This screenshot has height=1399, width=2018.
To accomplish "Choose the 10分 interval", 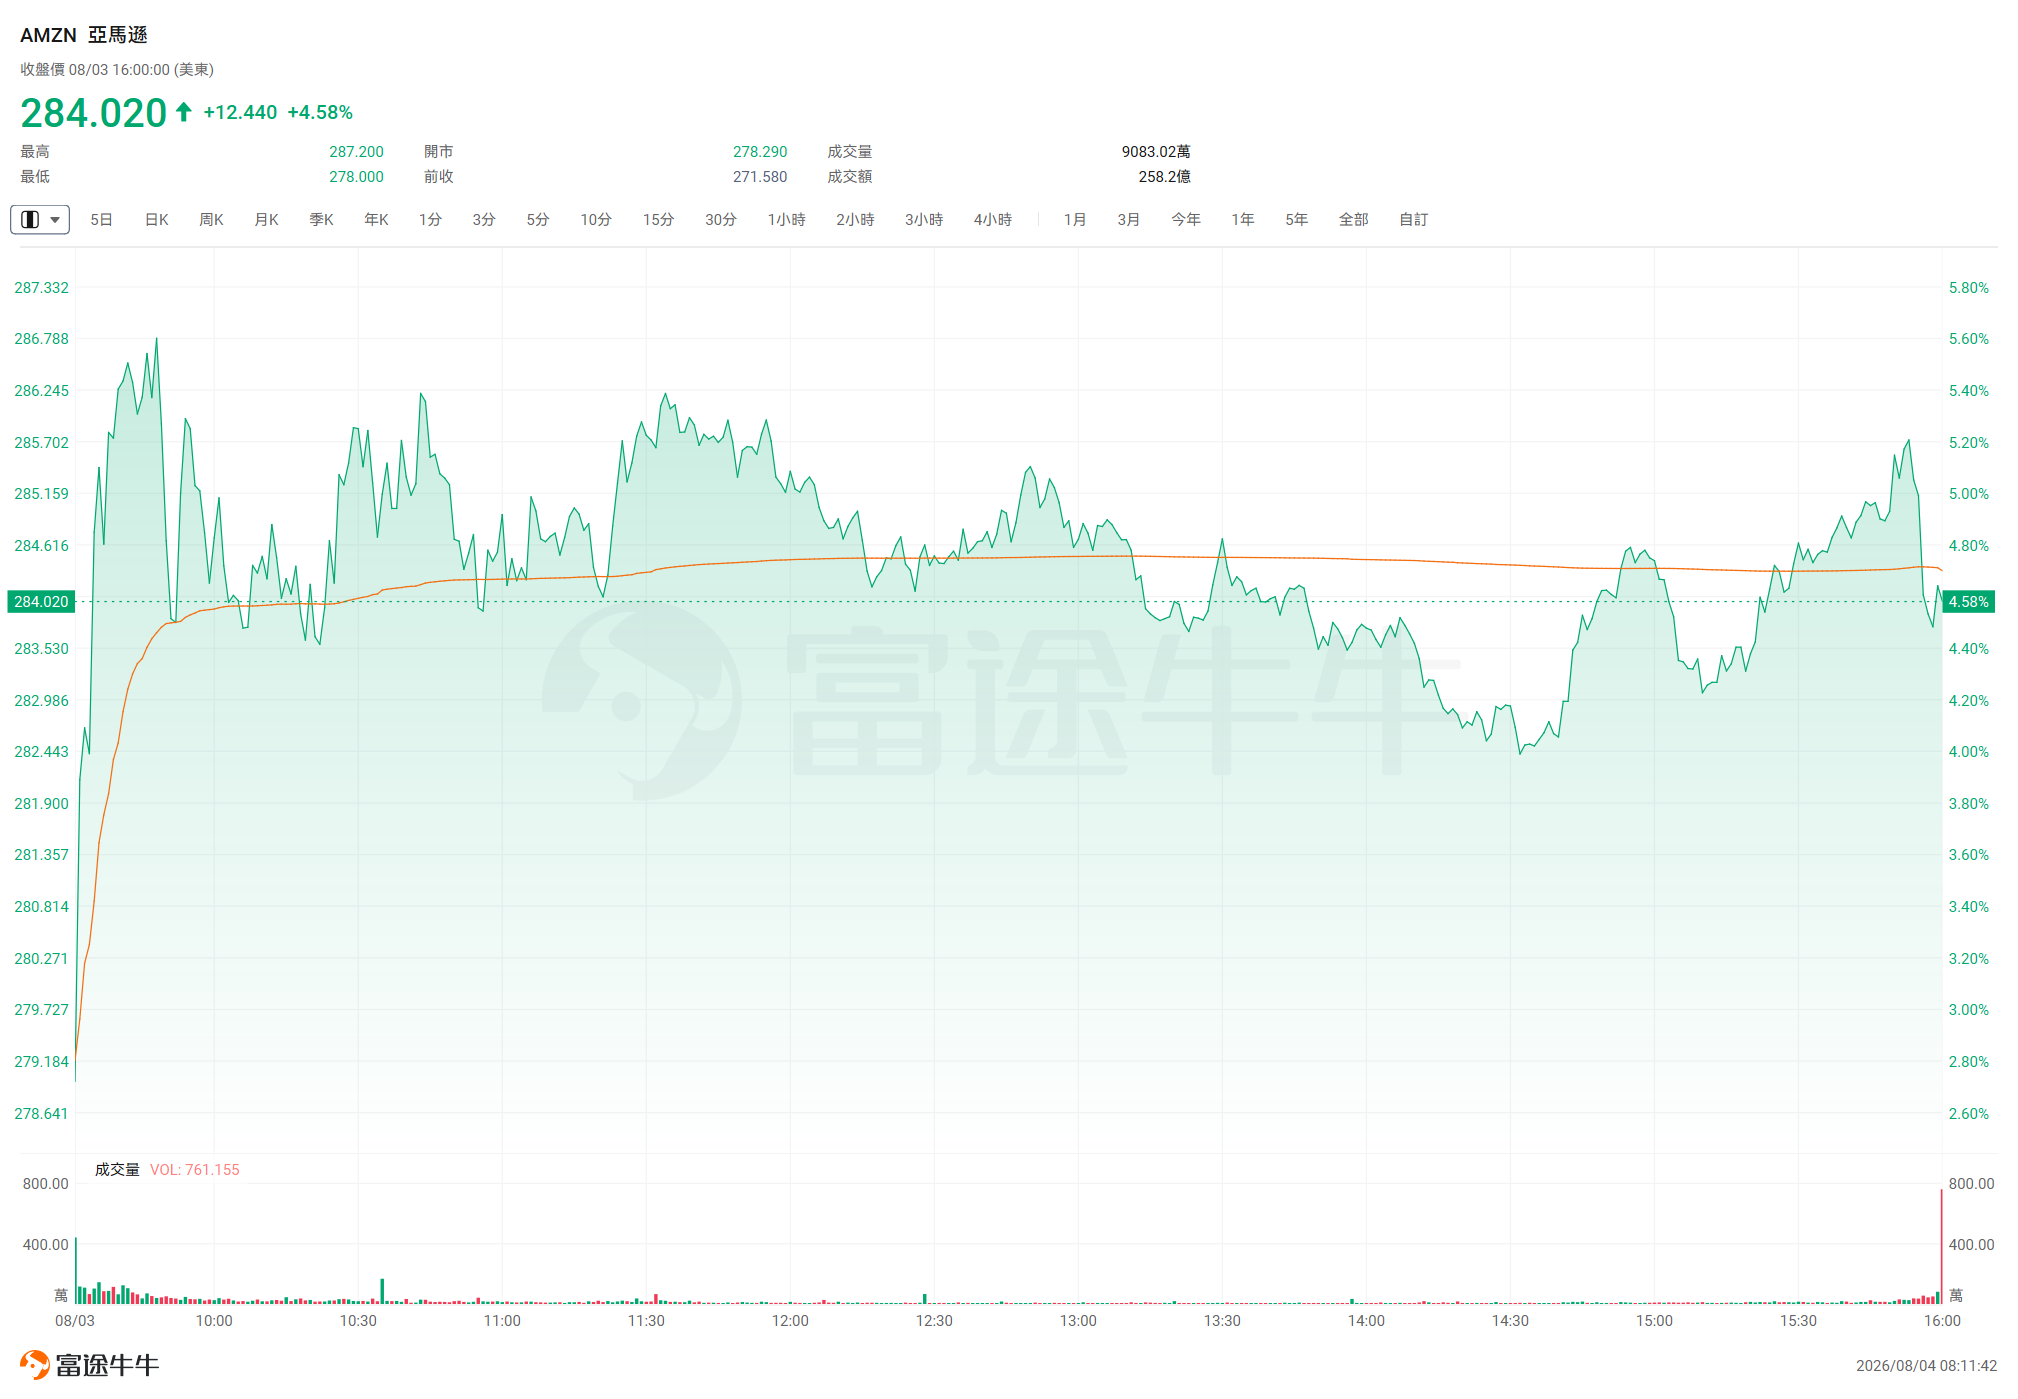I will click(596, 219).
